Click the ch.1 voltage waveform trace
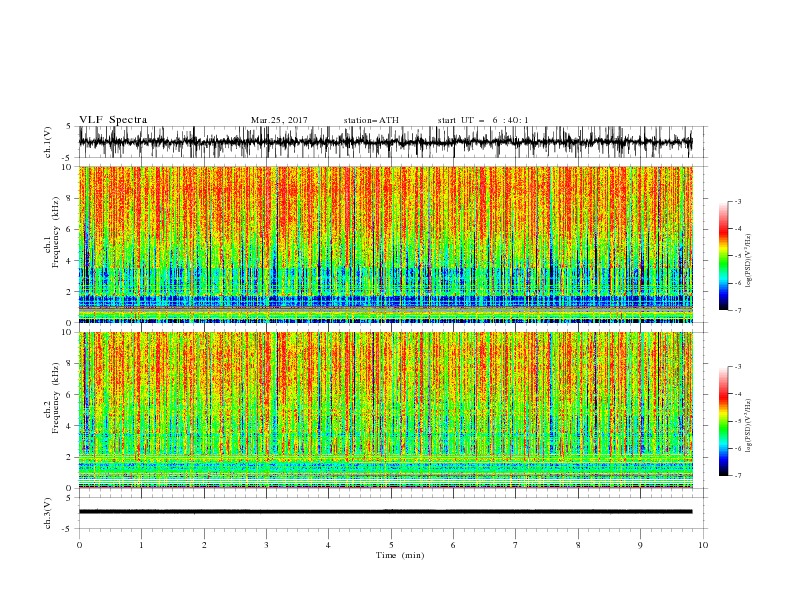 385,142
